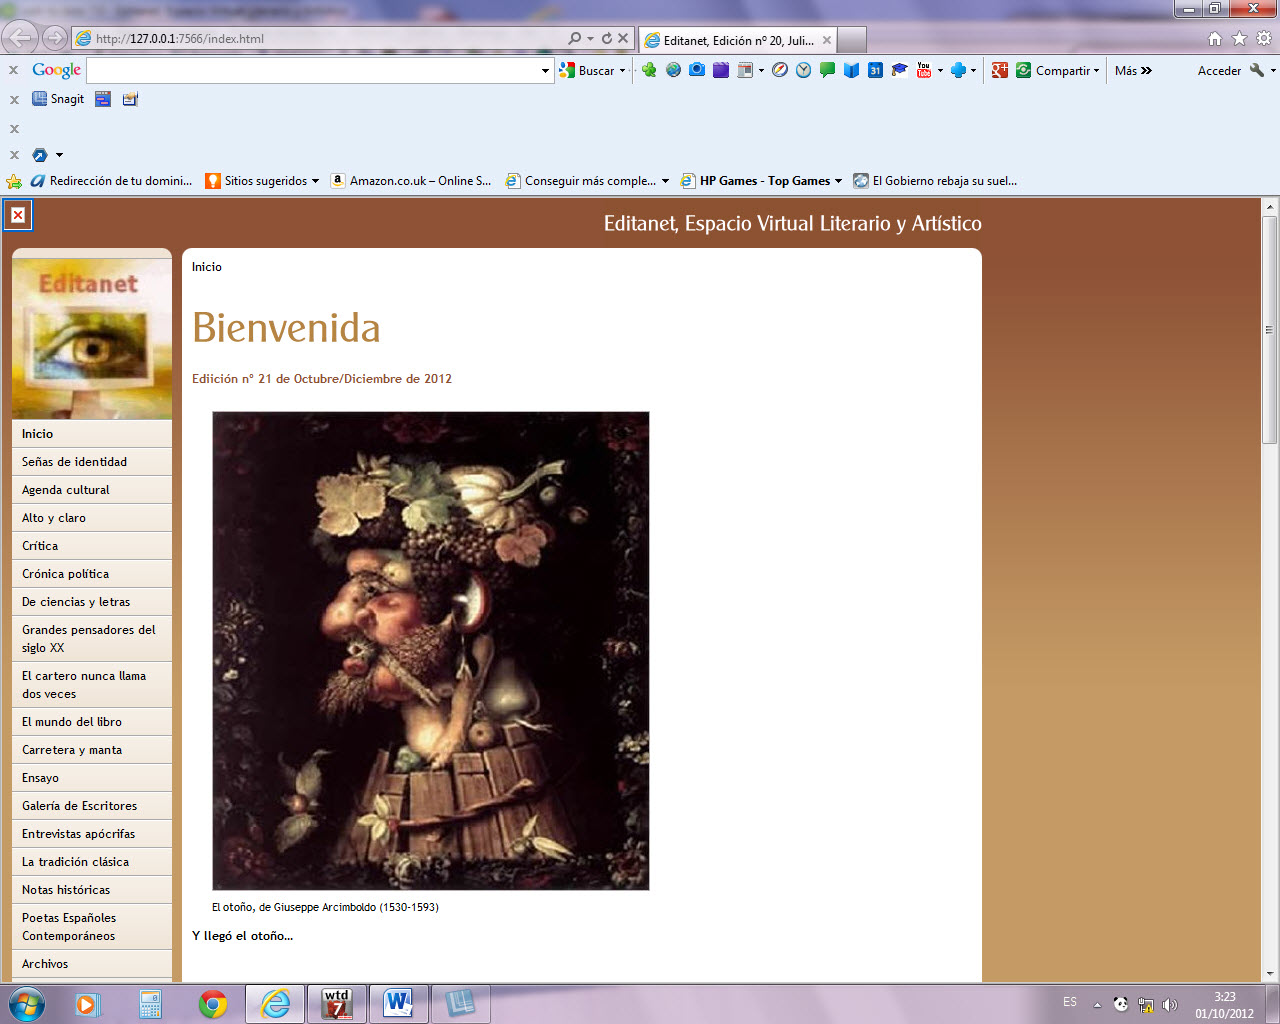The width and height of the screenshot is (1280, 1024).
Task: Click the Refresh icon in address bar
Action: click(606, 39)
